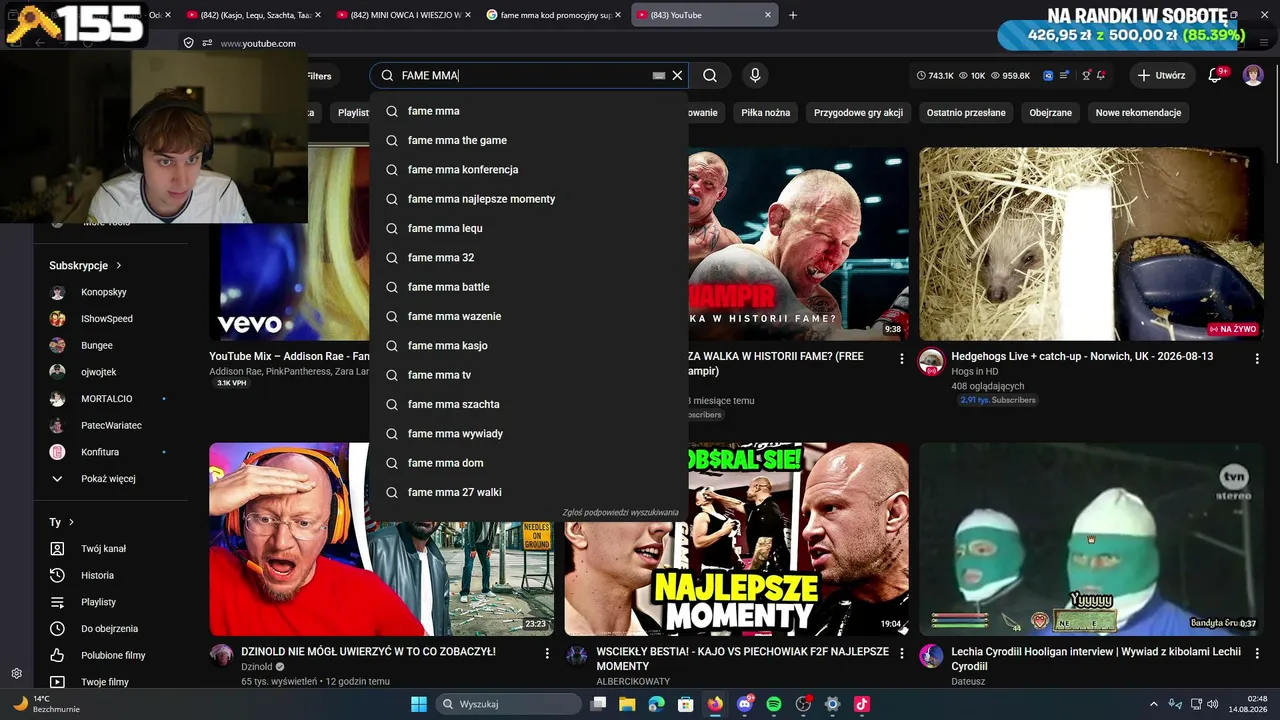1280x720 pixels.
Task: Expand the Ty section chevron
Action: tap(71, 522)
